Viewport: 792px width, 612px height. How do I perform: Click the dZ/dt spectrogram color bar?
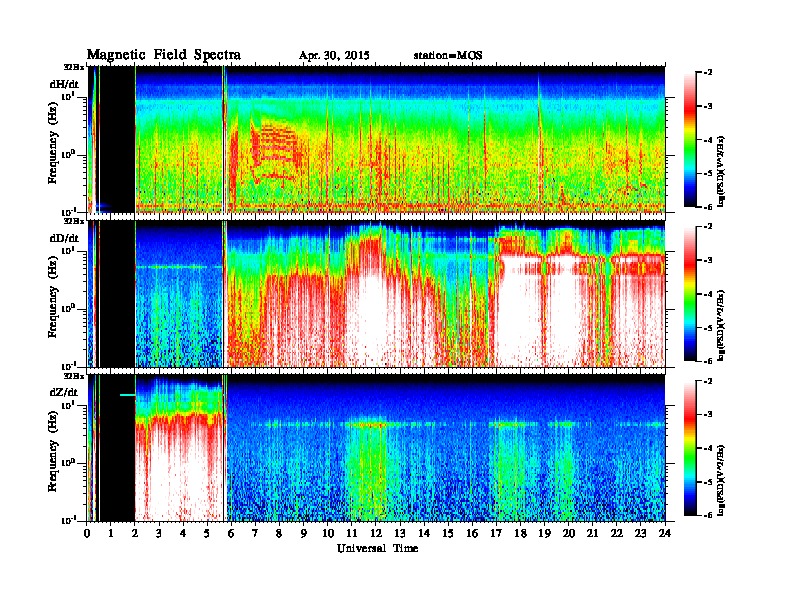click(x=690, y=448)
